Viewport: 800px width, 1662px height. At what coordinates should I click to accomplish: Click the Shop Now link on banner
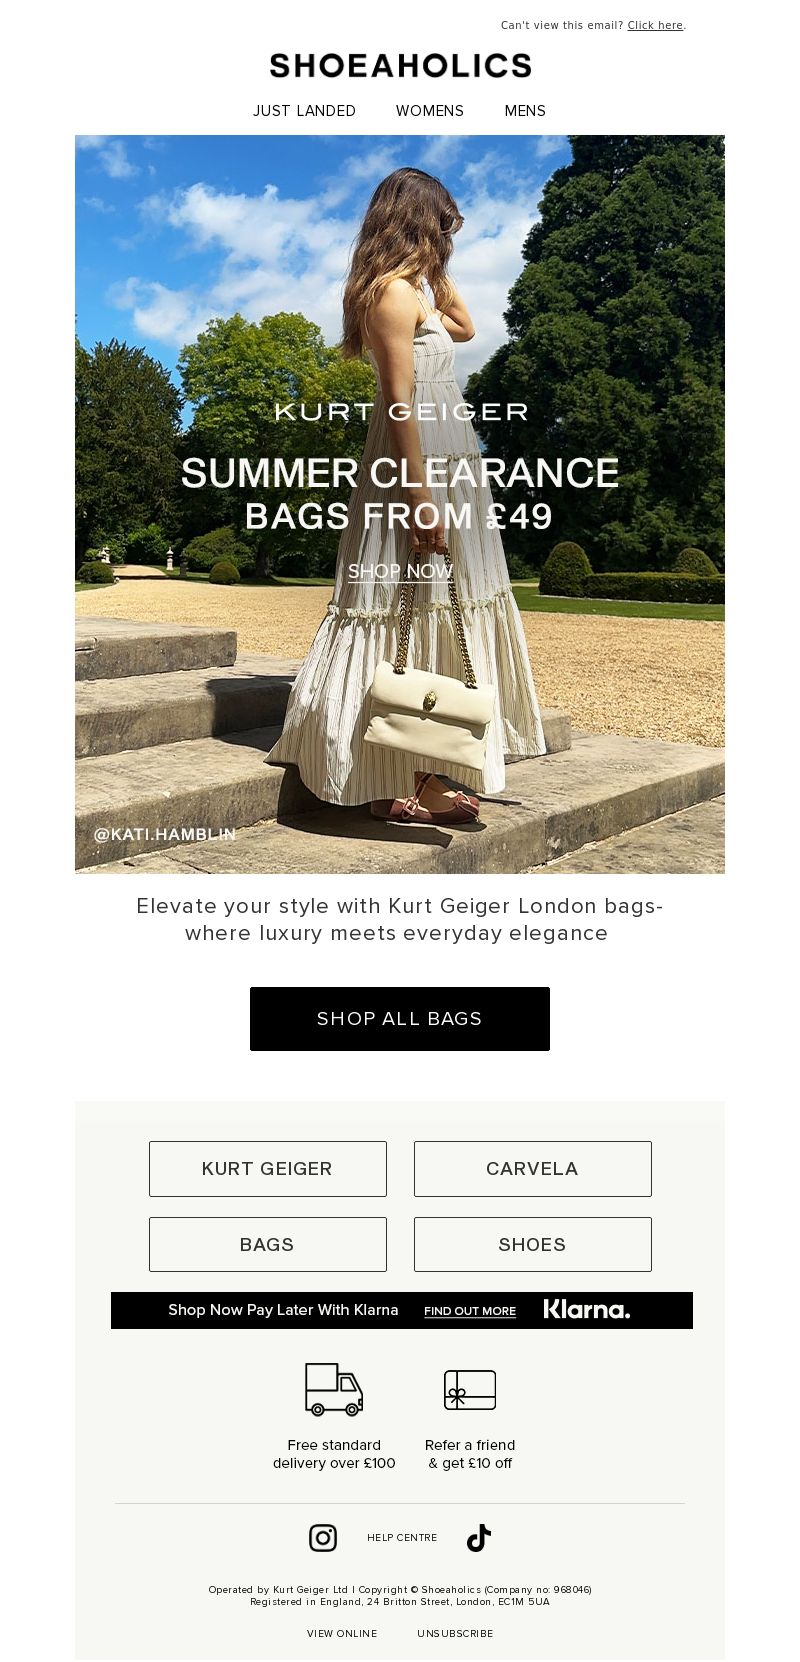coord(400,571)
